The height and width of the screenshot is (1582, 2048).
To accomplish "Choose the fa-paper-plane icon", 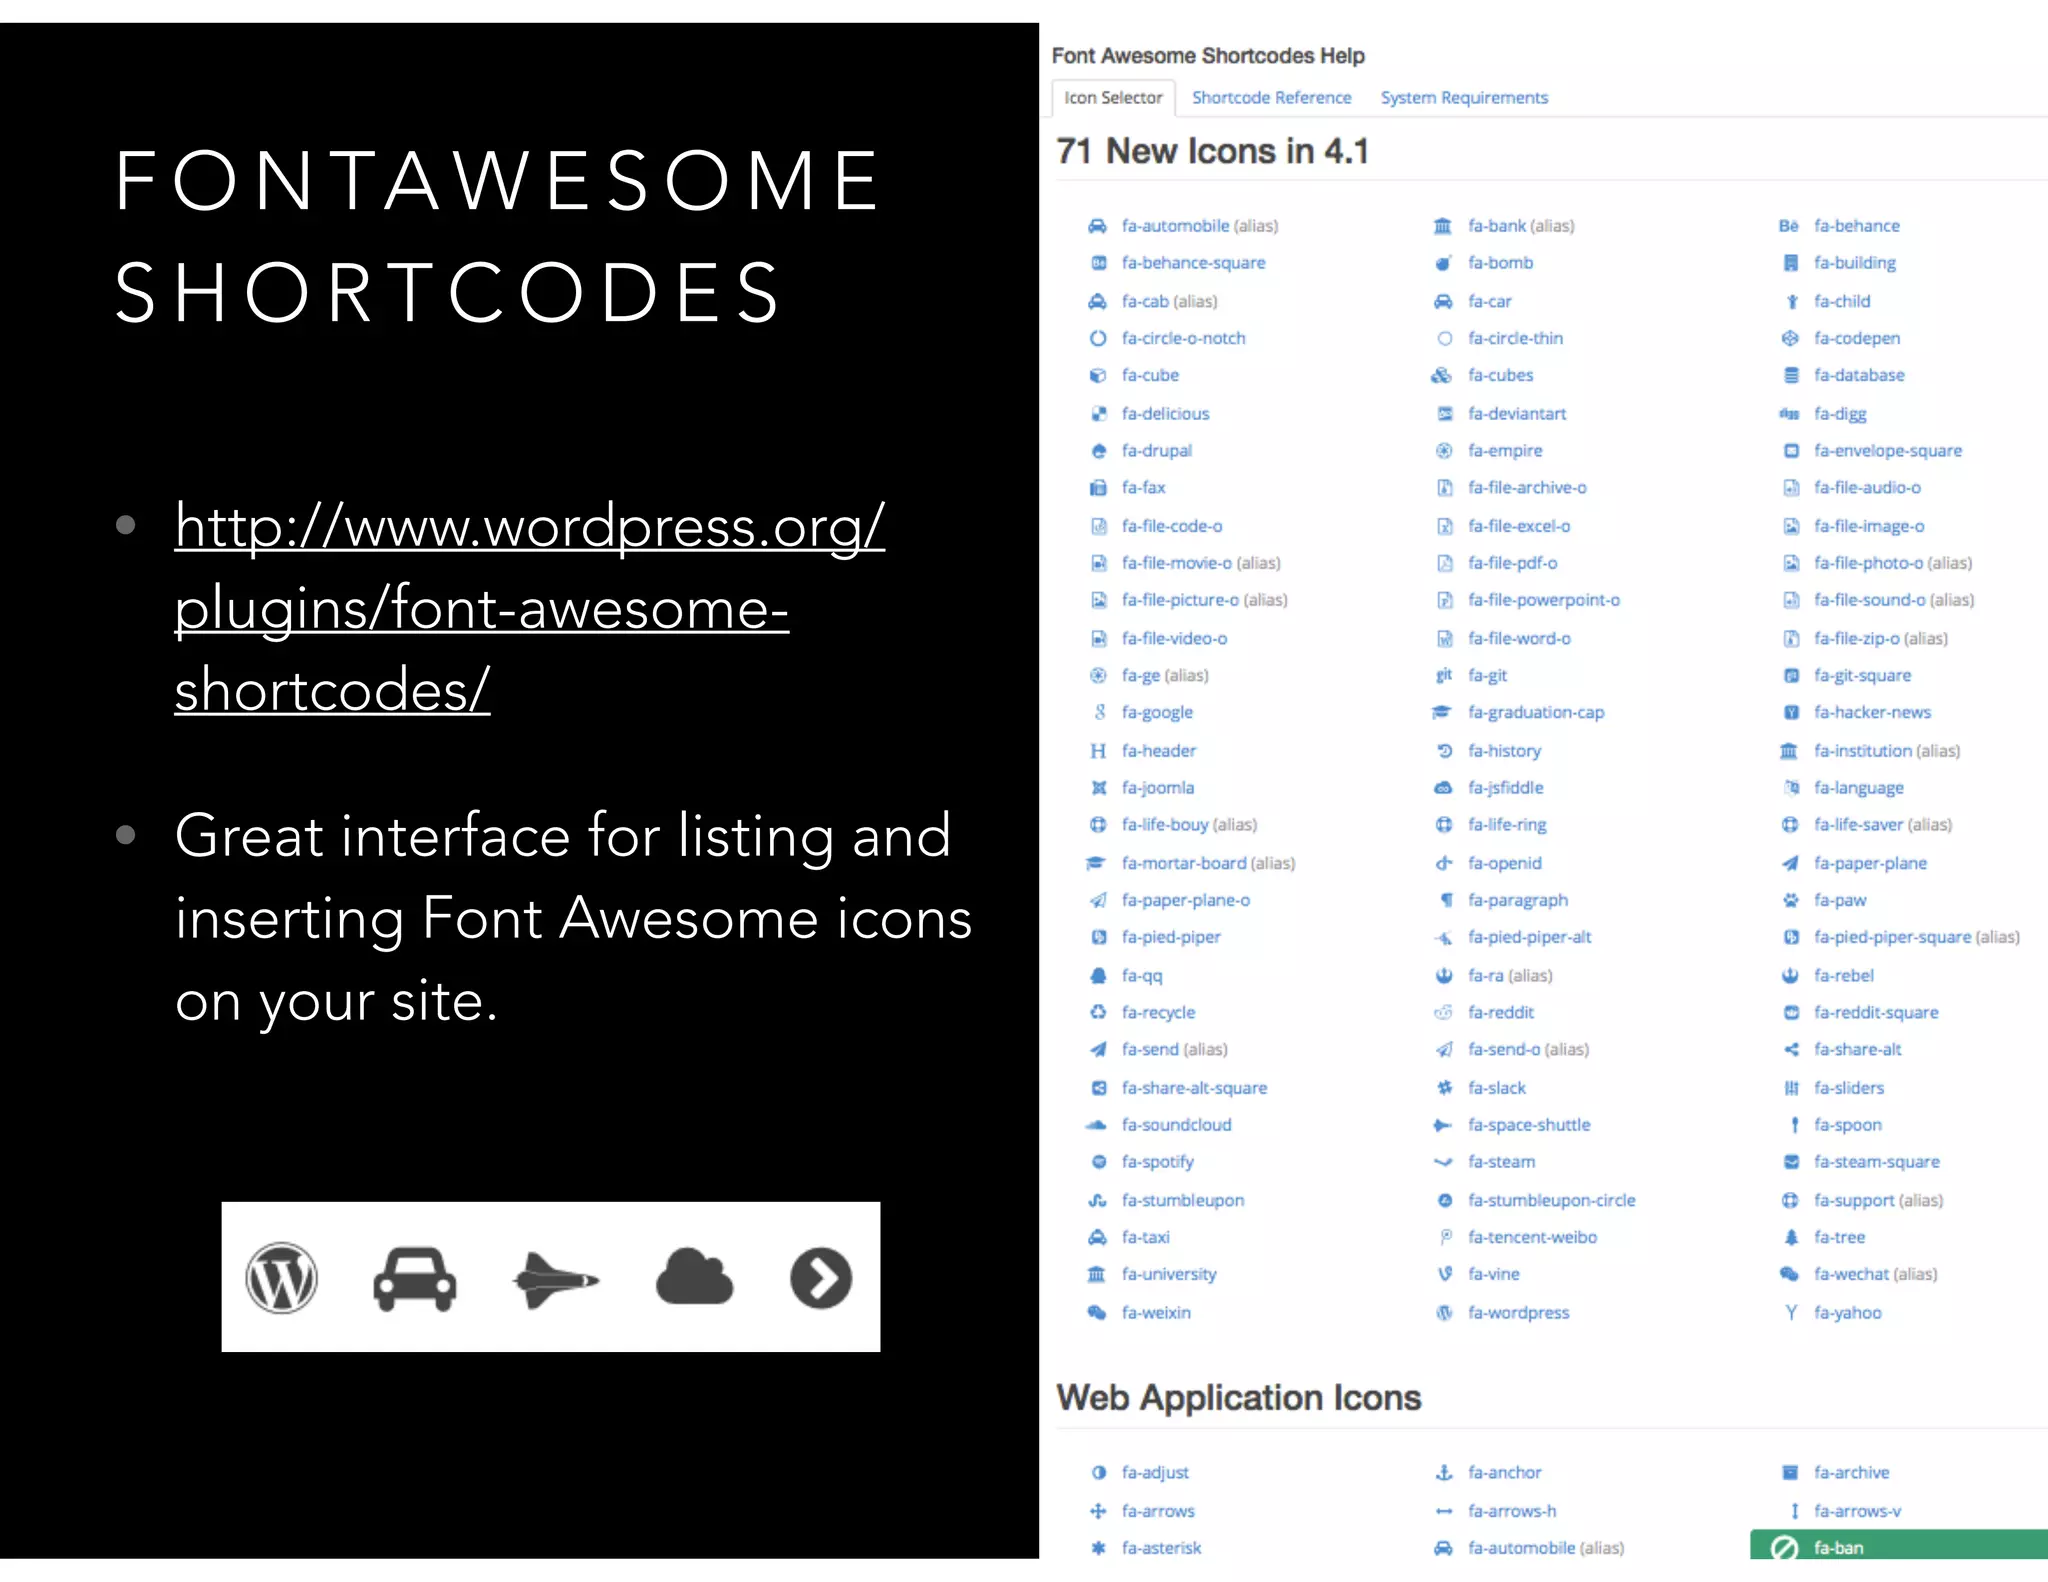I will coord(1790,863).
